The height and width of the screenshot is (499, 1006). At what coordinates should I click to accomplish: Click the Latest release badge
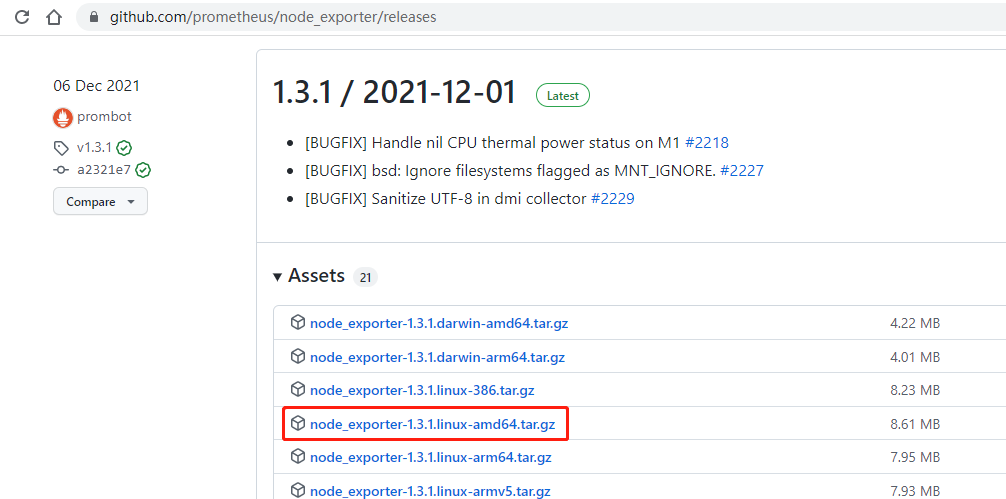(x=563, y=96)
